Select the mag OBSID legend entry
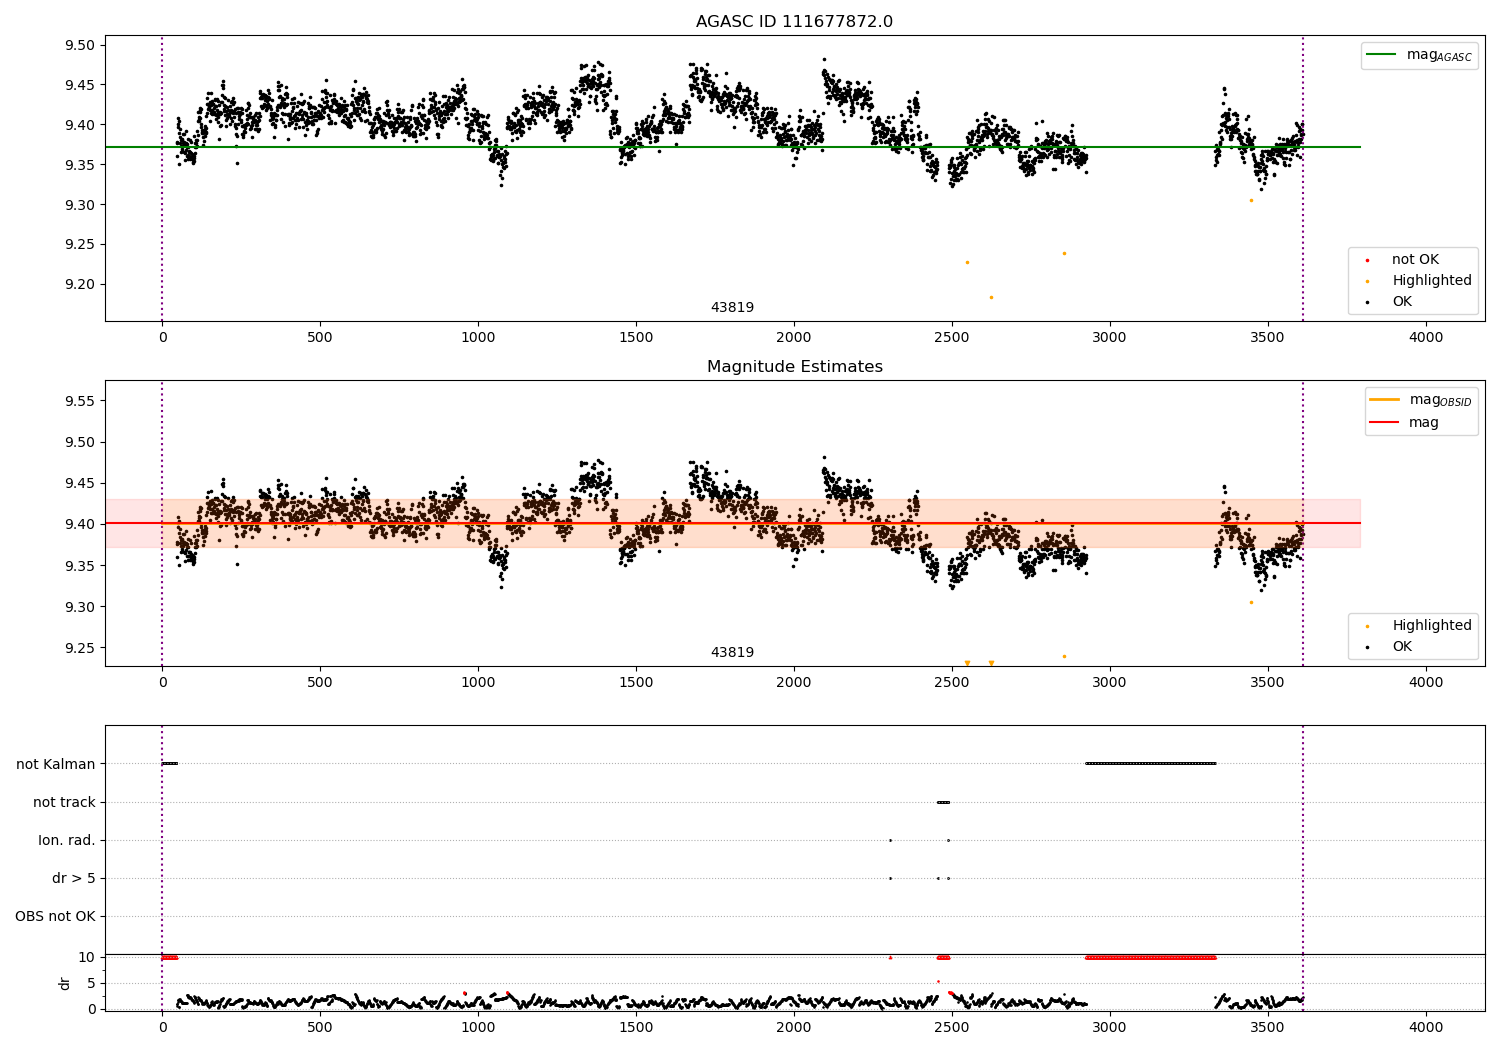Viewport: 1500px width, 1050px height. tap(1421, 400)
